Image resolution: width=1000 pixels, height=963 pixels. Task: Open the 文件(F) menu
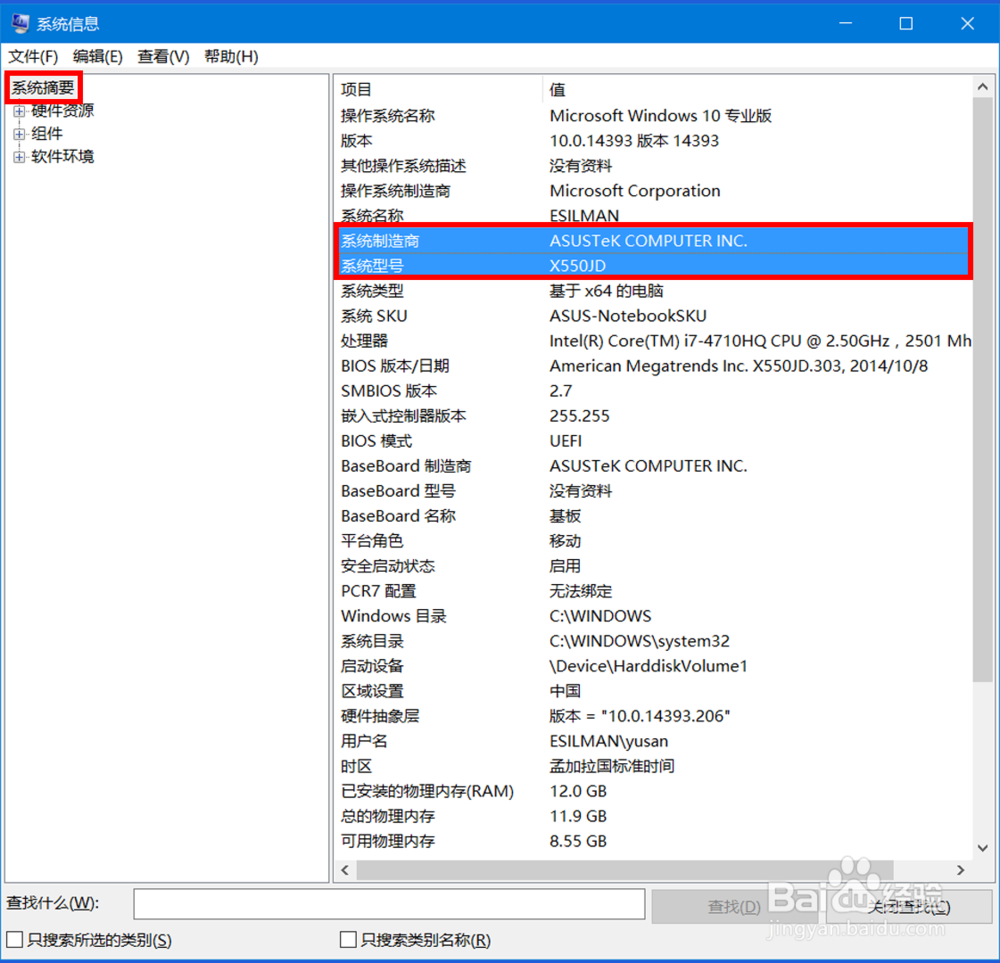(x=33, y=57)
